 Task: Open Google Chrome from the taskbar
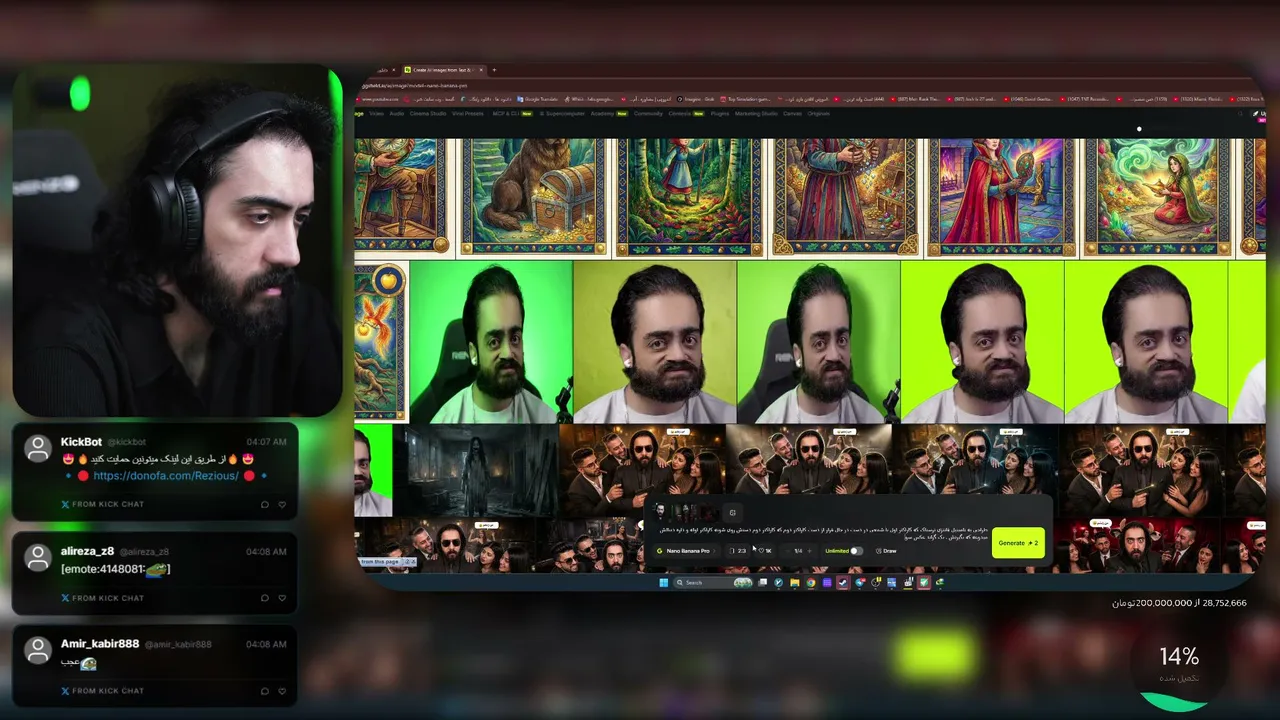[x=811, y=583]
